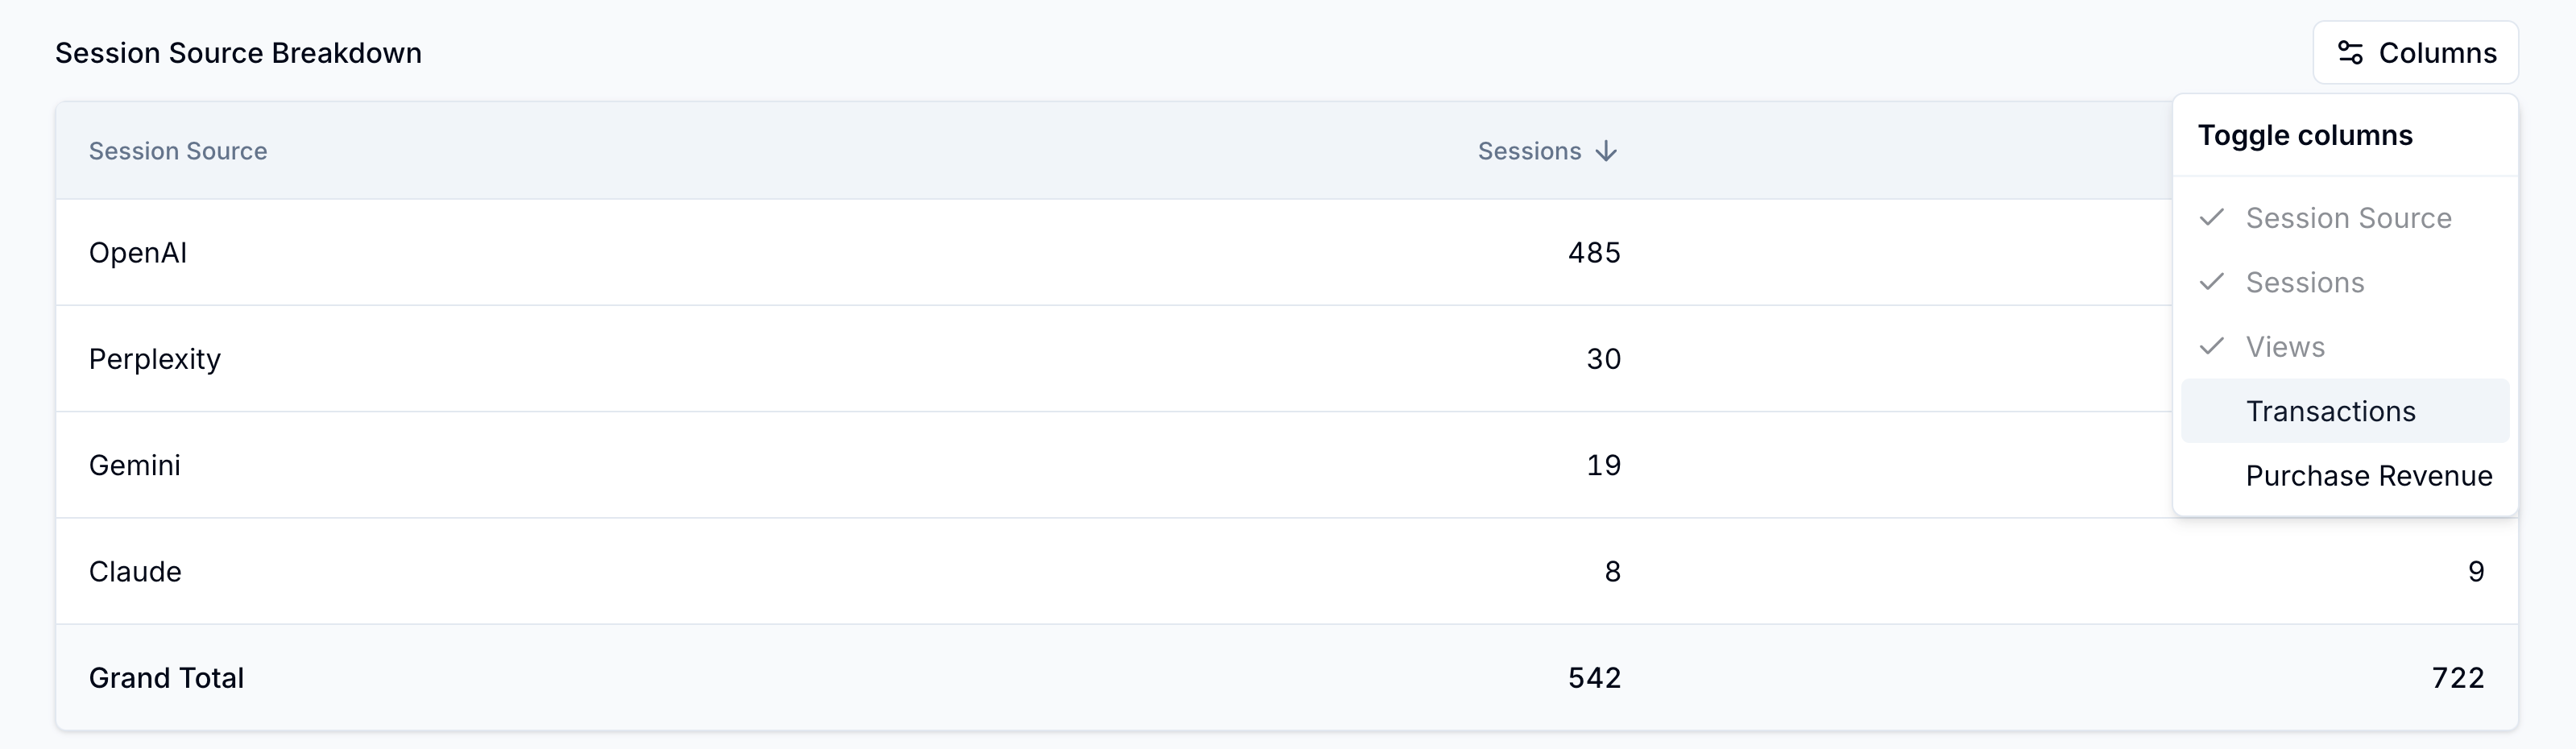Select Purchase Revenue from the column menu
This screenshot has width=2576, height=749.
pos(2368,475)
